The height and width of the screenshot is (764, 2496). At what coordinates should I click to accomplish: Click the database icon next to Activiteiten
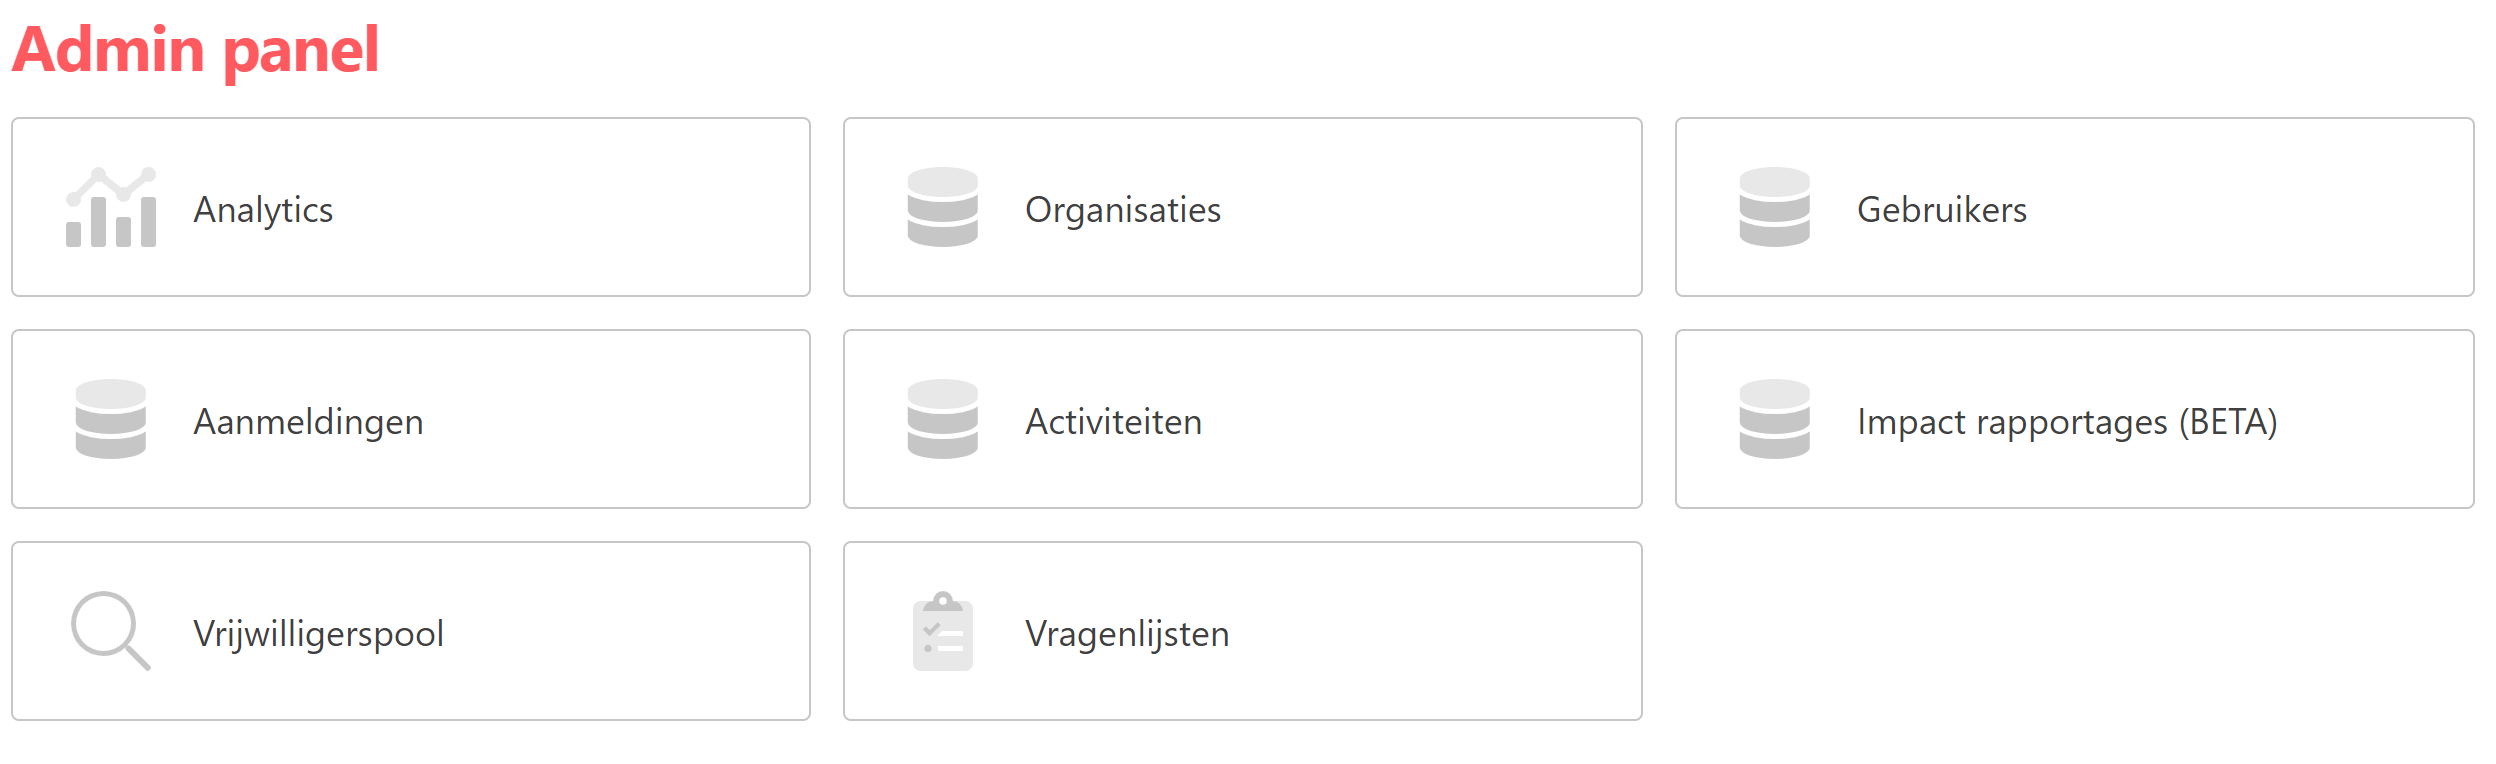942,419
